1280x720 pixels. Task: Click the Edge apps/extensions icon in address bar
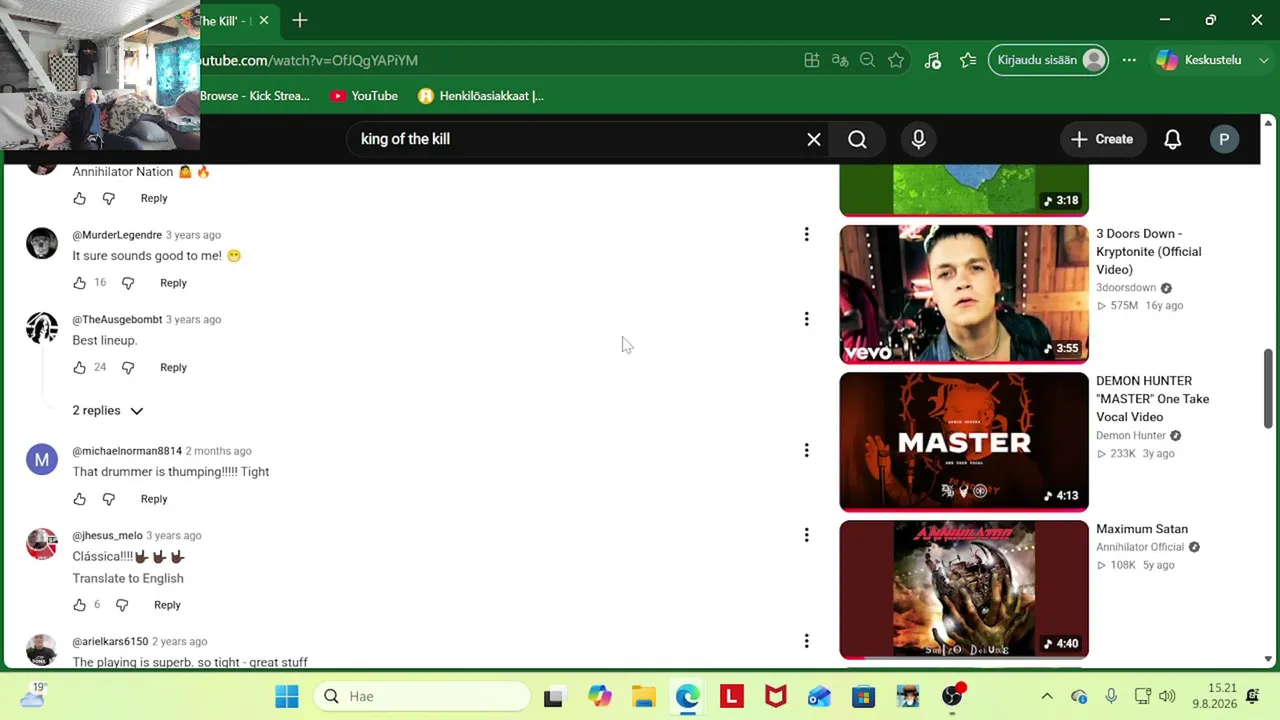click(x=812, y=60)
